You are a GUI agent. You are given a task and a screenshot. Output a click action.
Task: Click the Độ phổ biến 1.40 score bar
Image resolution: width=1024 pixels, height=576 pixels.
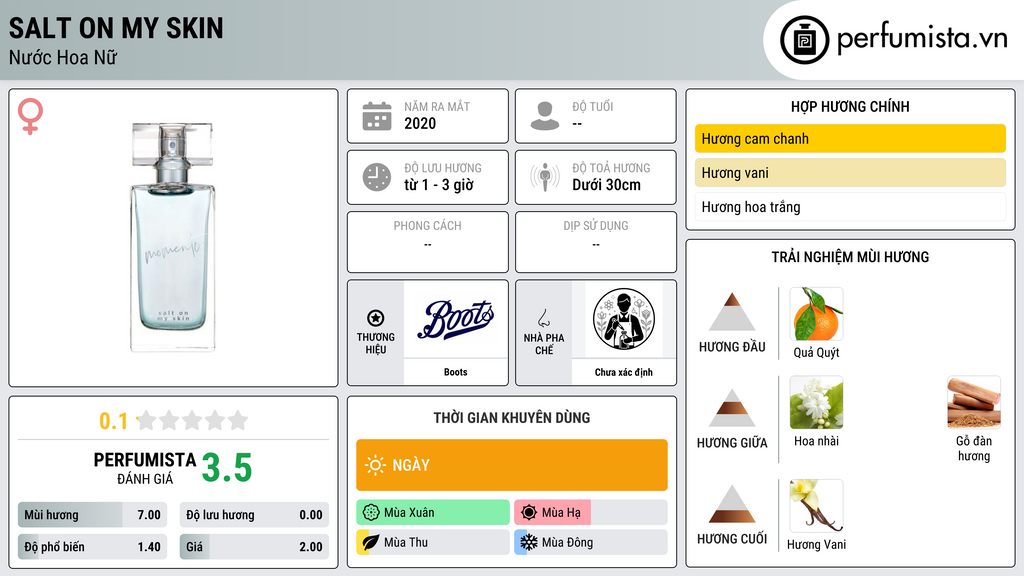92,547
